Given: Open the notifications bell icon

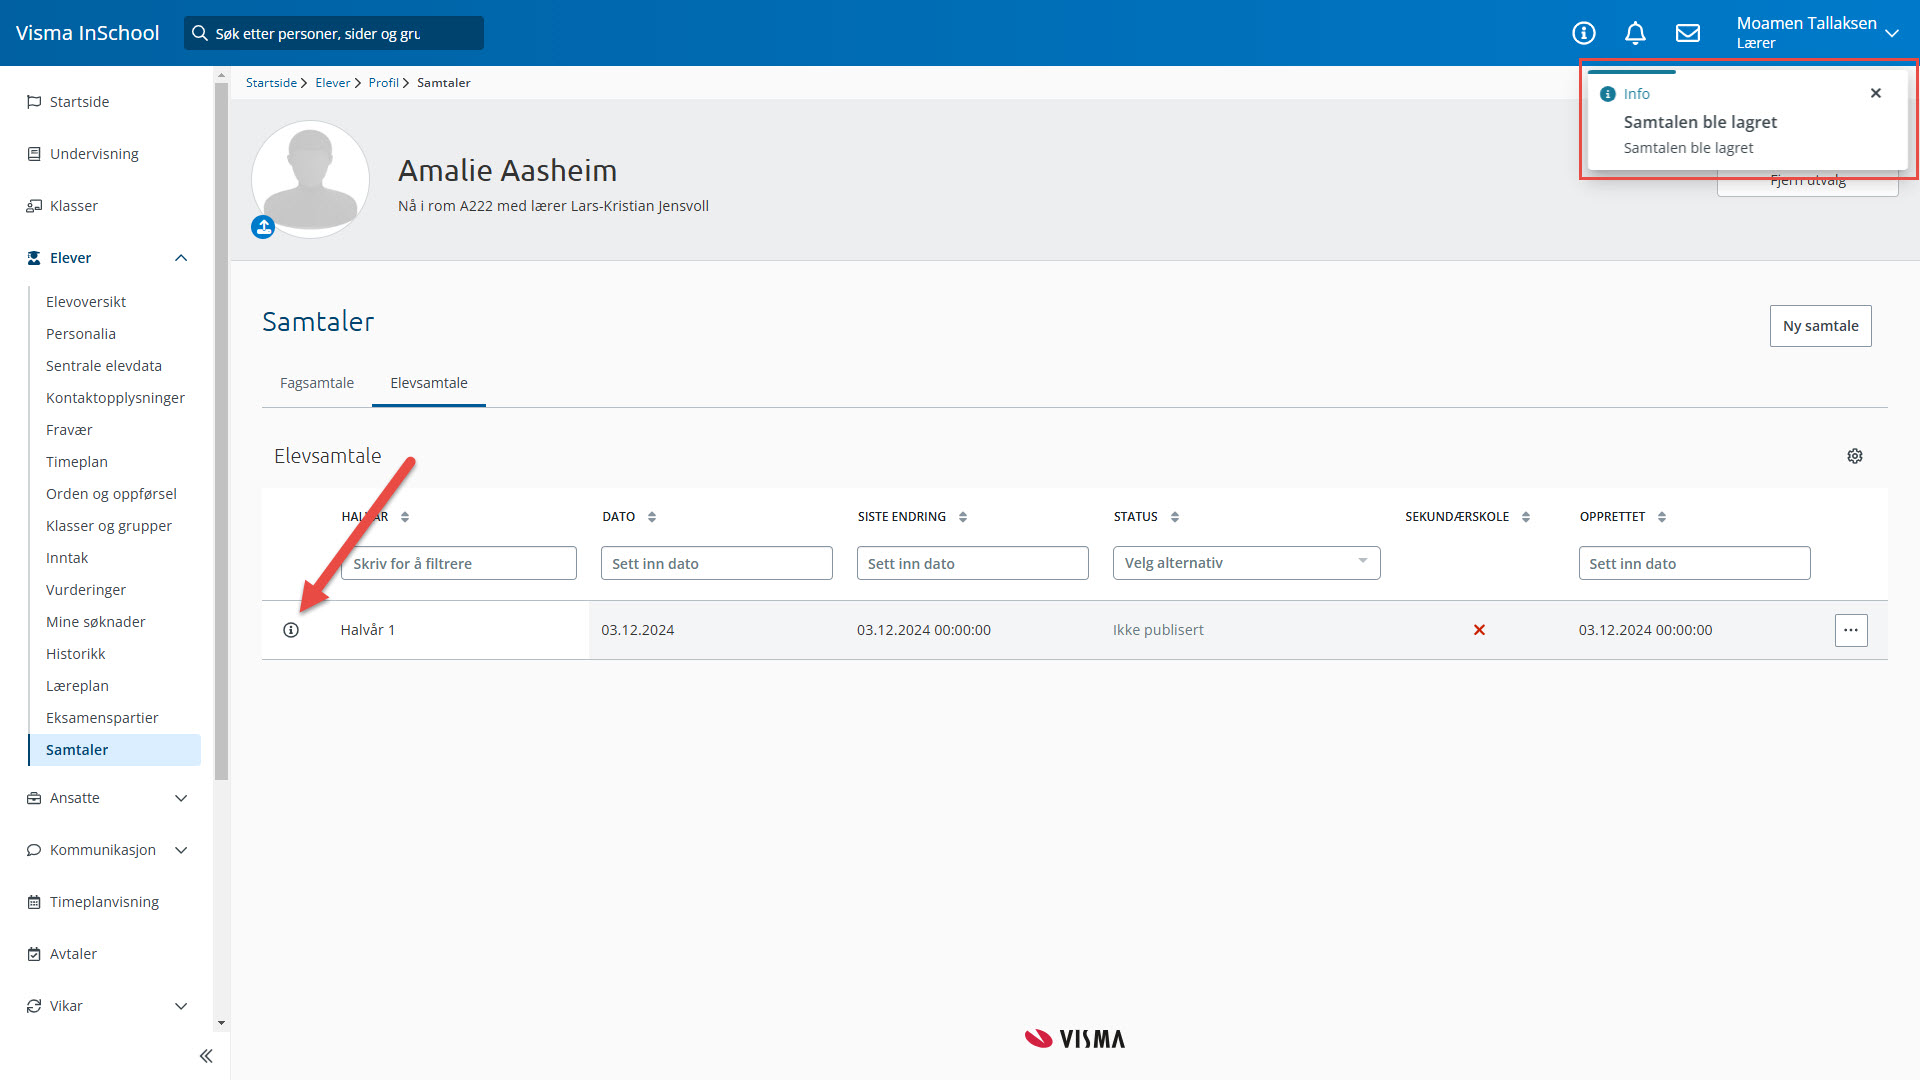Looking at the screenshot, I should 1635,33.
